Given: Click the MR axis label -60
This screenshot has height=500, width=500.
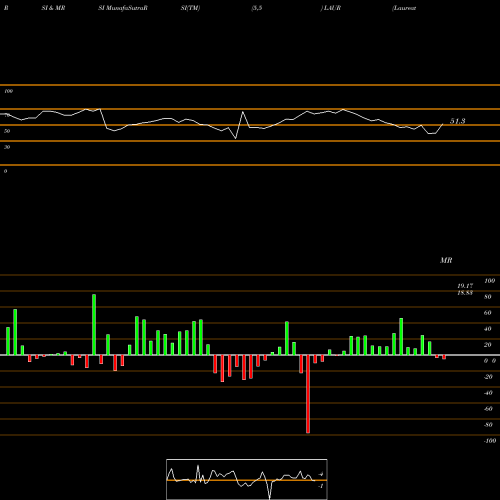Looking at the screenshot, I should click(x=488, y=409).
